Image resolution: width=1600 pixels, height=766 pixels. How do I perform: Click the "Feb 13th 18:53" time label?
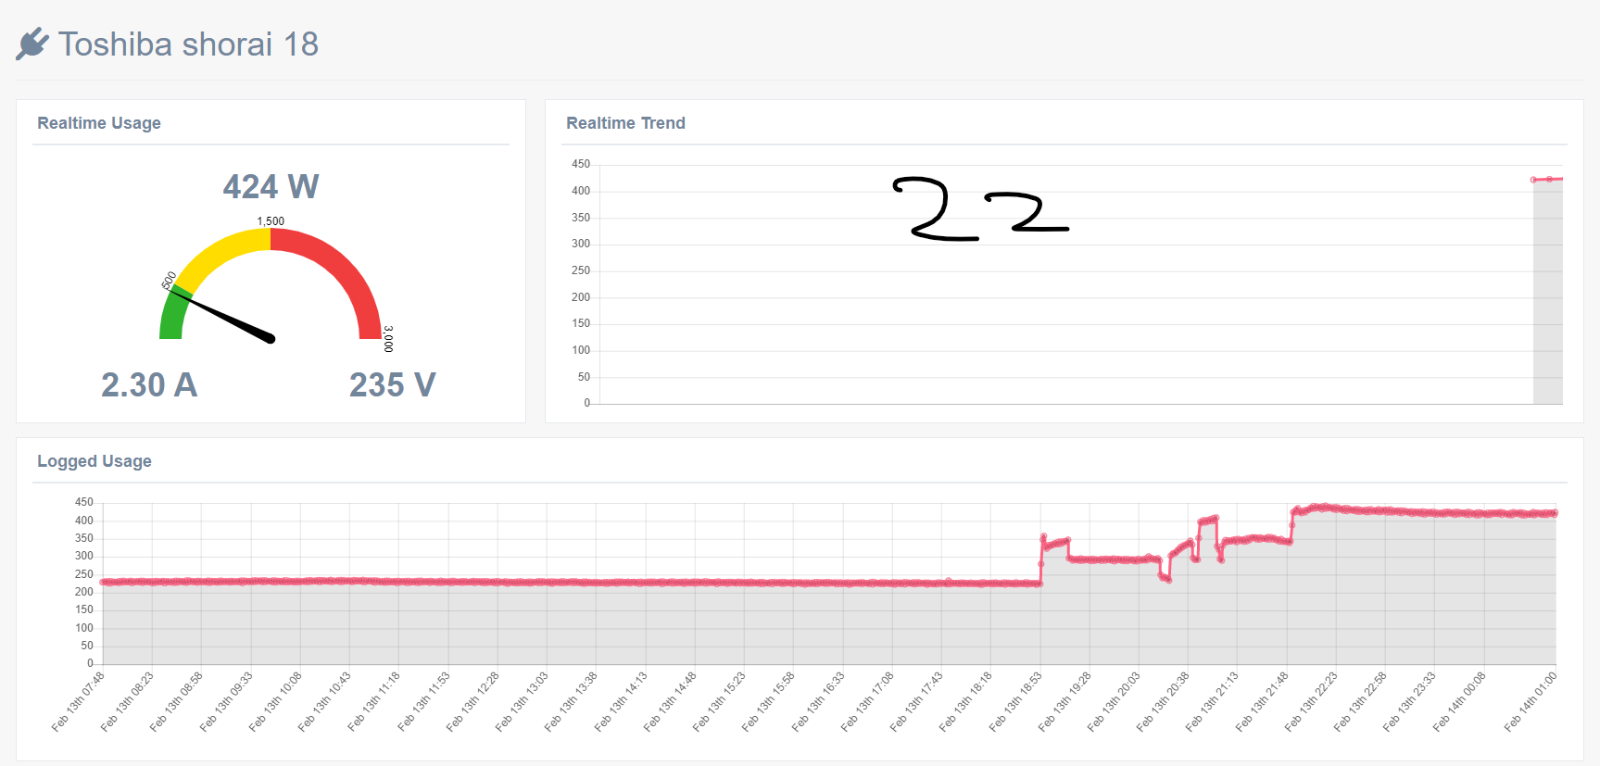point(1015,702)
